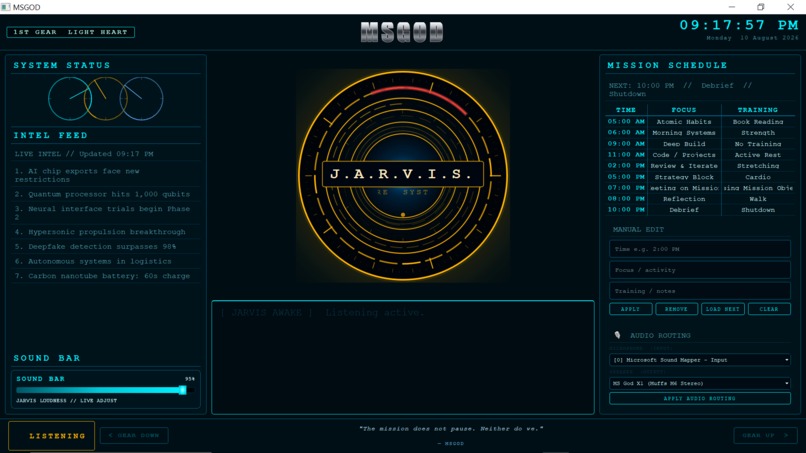Click the mission quote text at bottom
This screenshot has height=453, width=806.
[451, 428]
